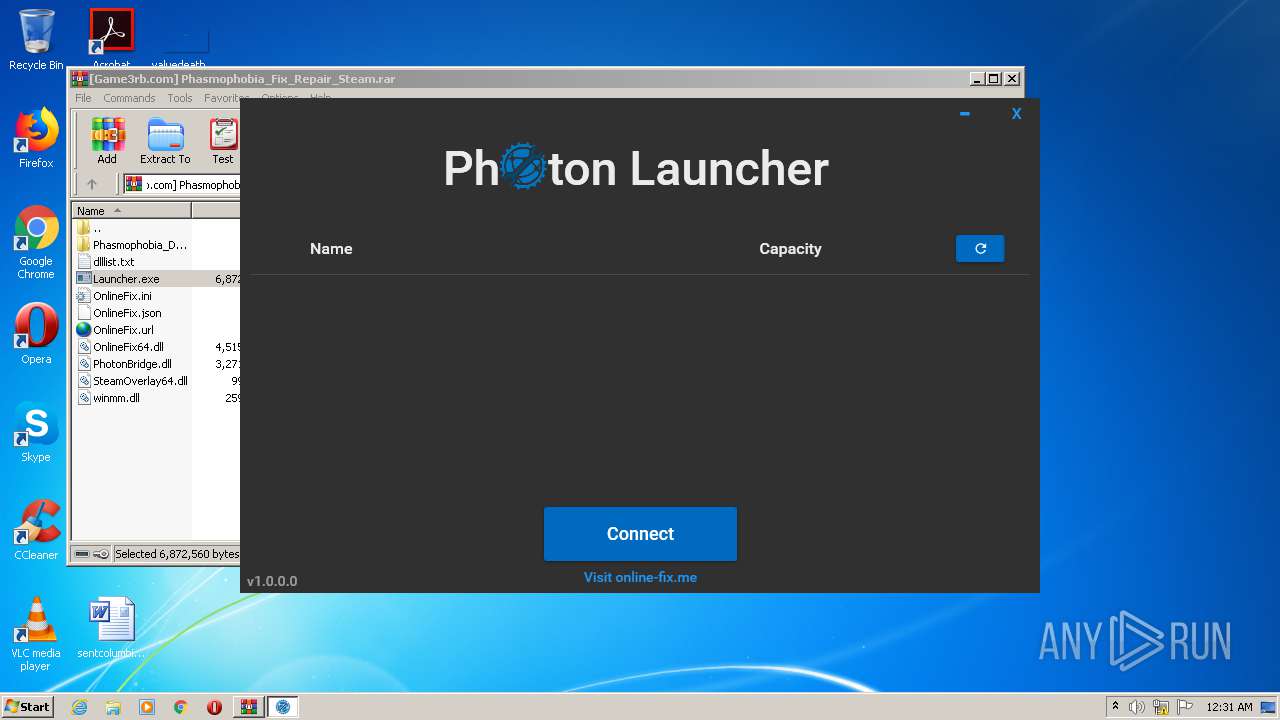Click the VLC media player desktop icon

pos(36,634)
